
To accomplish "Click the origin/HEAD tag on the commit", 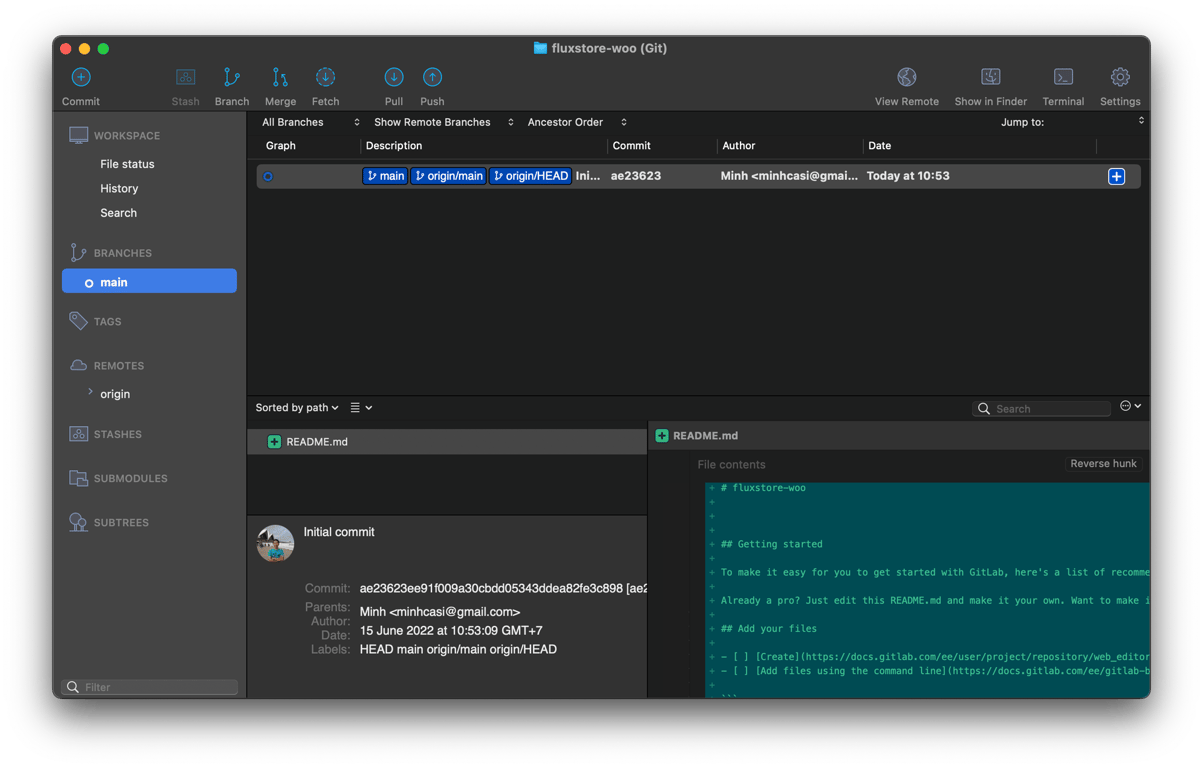I will 530,176.
